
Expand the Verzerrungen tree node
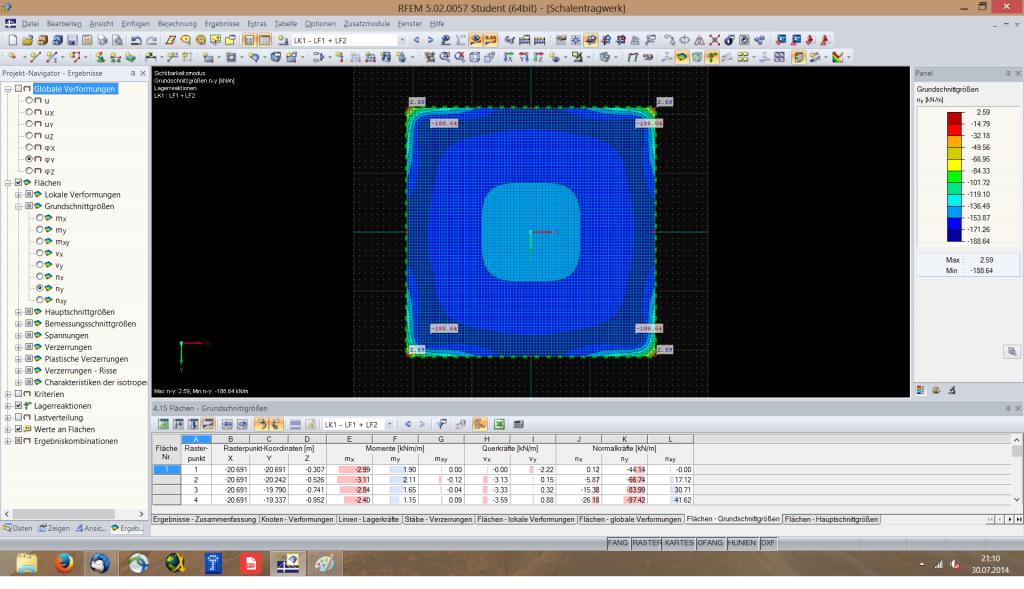(18, 347)
